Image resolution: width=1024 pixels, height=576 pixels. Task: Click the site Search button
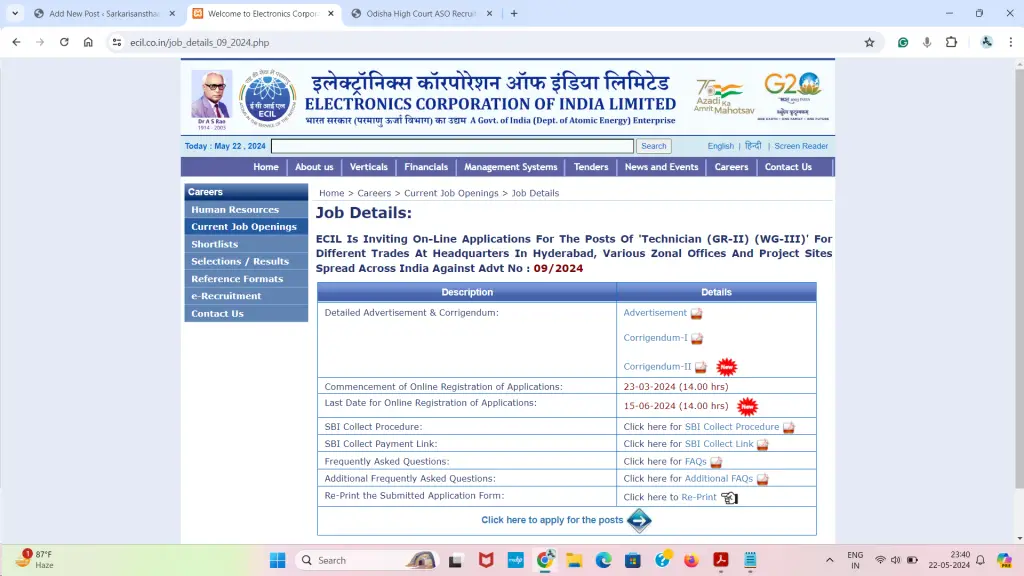click(x=654, y=146)
